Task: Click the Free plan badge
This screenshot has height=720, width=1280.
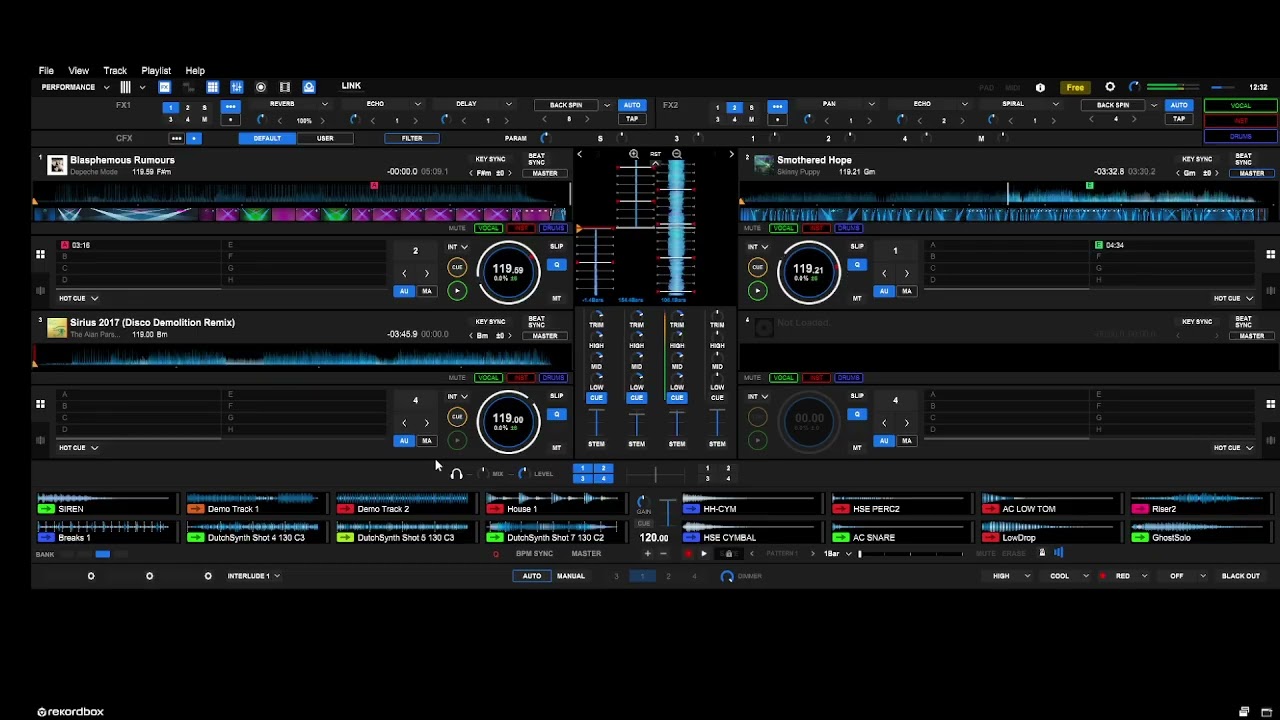Action: coord(1075,88)
